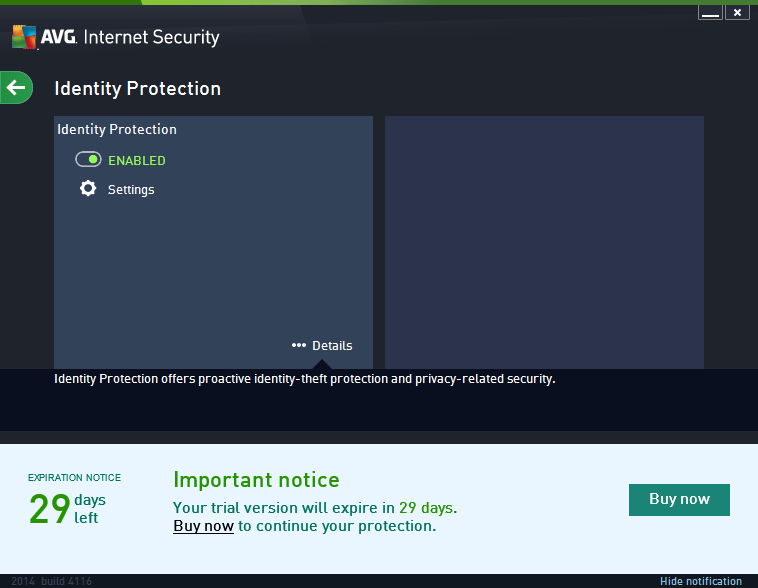This screenshot has height=588, width=758.
Task: Click the empty right-side panel tile
Action: coord(544,240)
